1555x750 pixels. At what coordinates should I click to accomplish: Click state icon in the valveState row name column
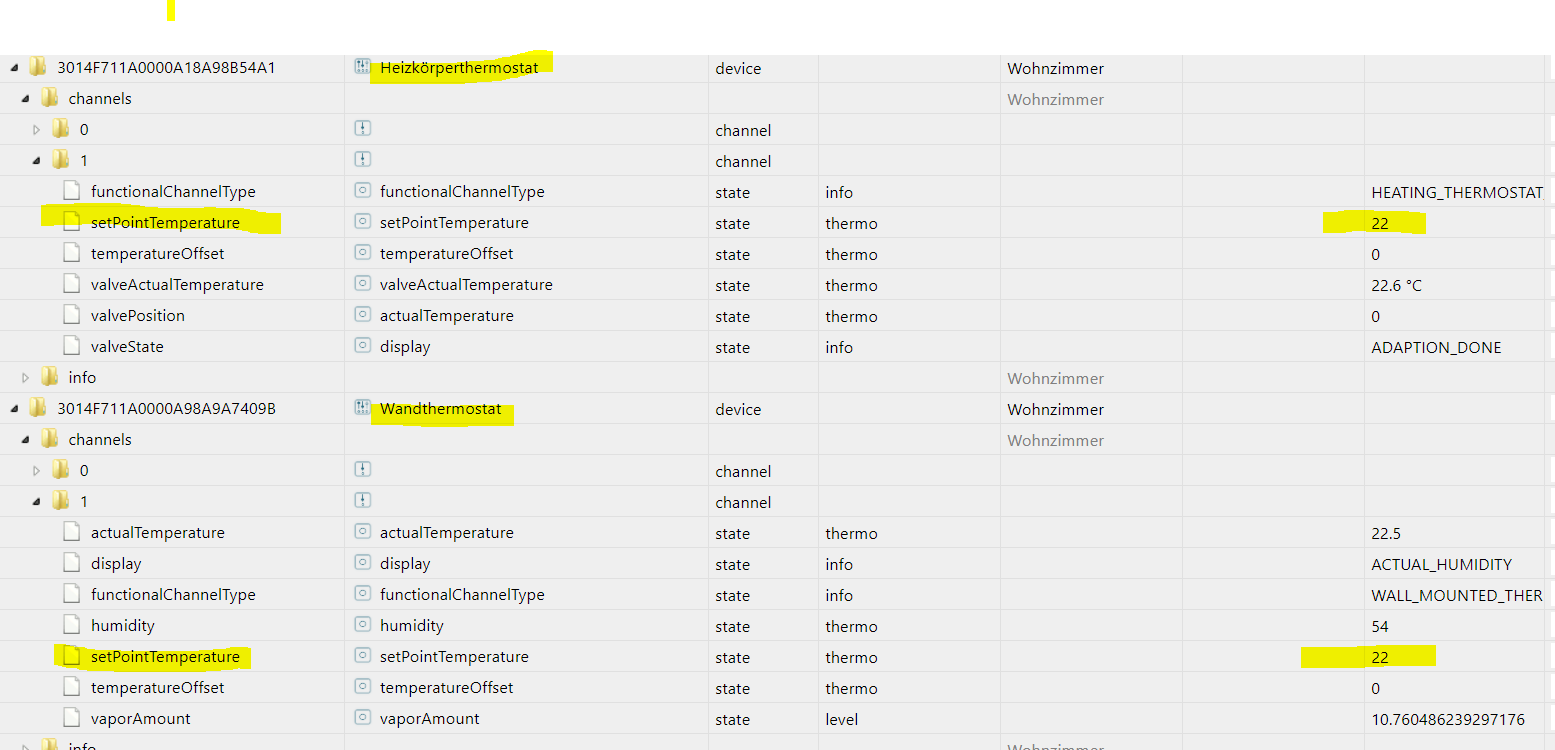click(x=363, y=346)
